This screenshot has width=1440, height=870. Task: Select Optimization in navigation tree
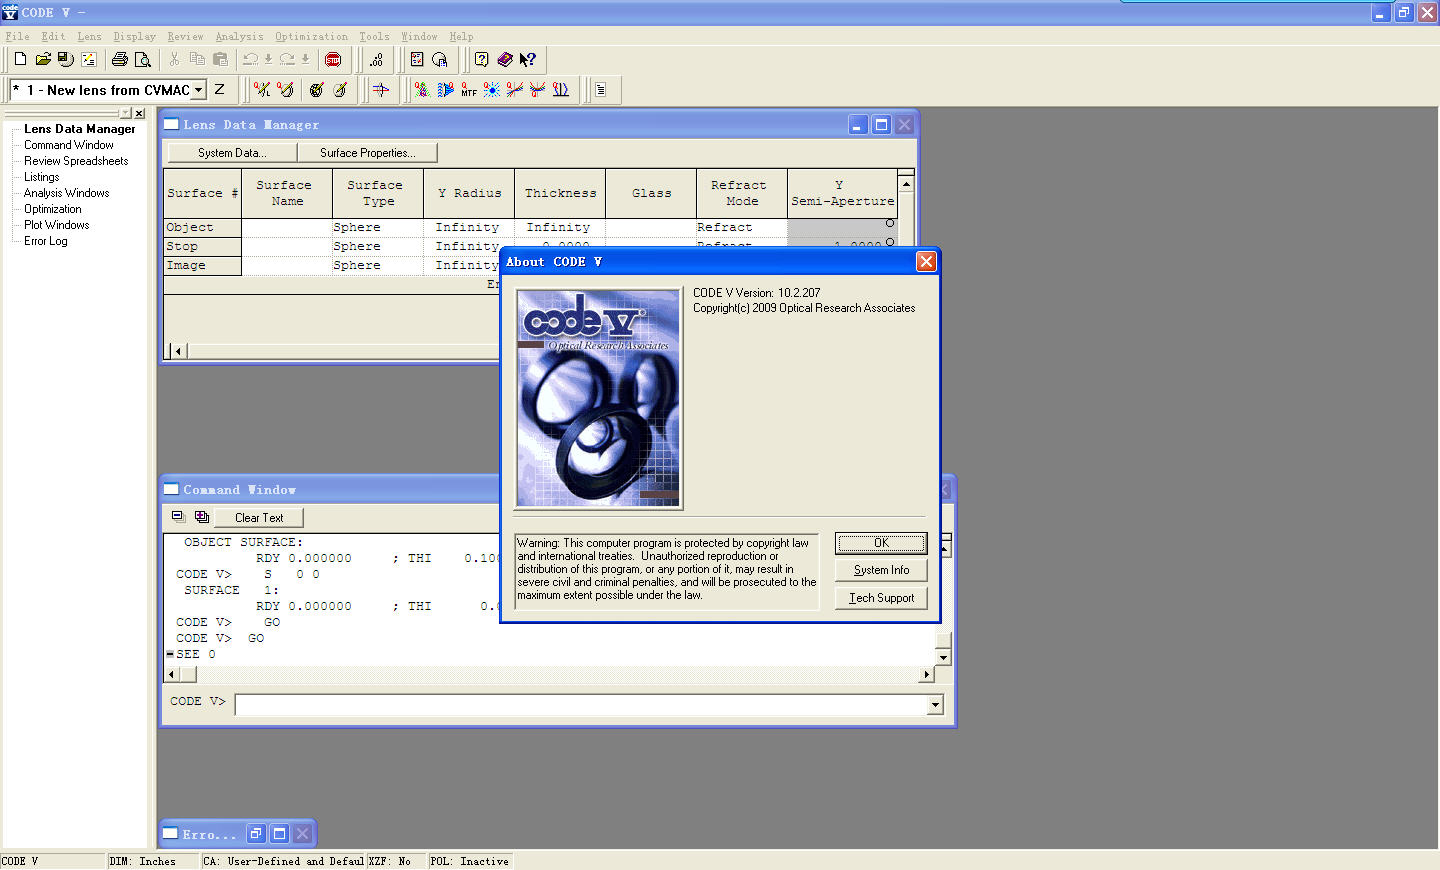click(53, 209)
